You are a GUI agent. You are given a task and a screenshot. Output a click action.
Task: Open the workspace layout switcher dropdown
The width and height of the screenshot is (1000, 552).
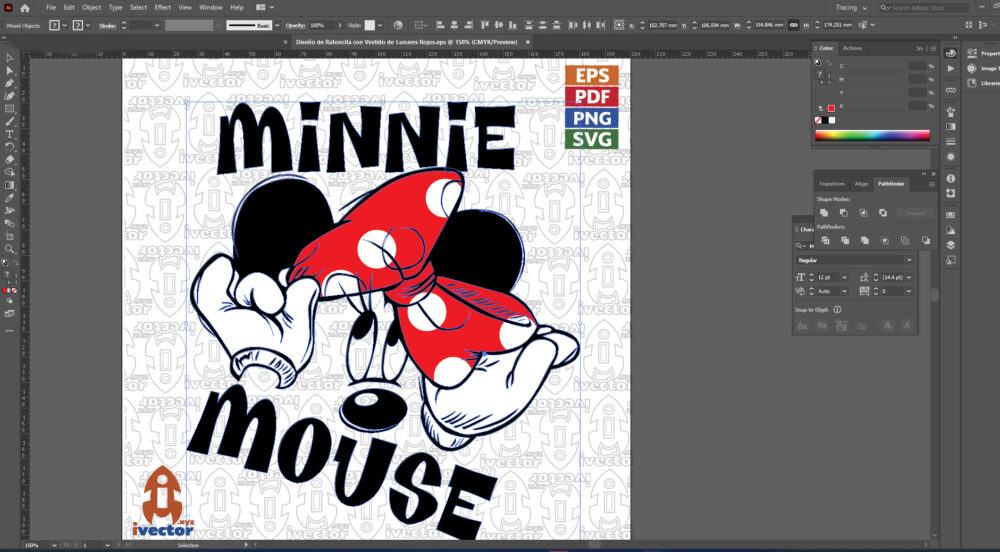265,8
